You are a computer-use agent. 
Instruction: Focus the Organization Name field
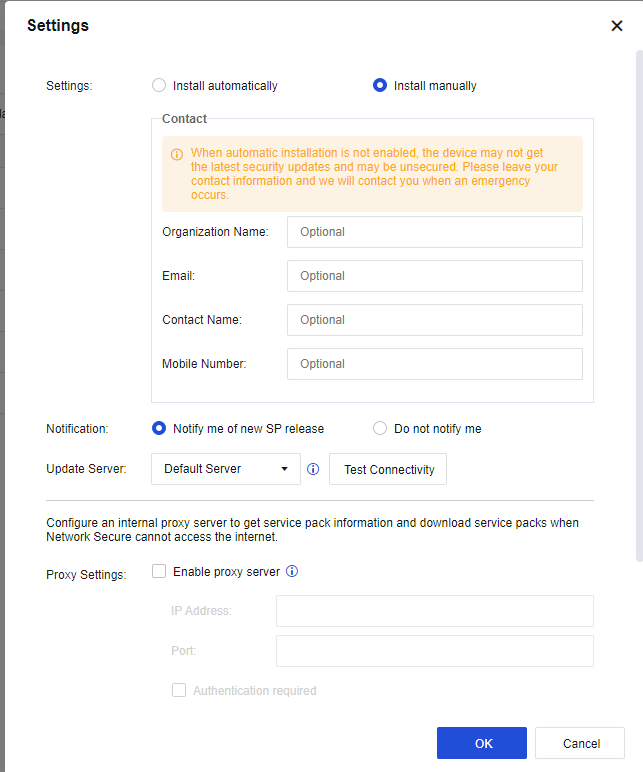point(434,232)
